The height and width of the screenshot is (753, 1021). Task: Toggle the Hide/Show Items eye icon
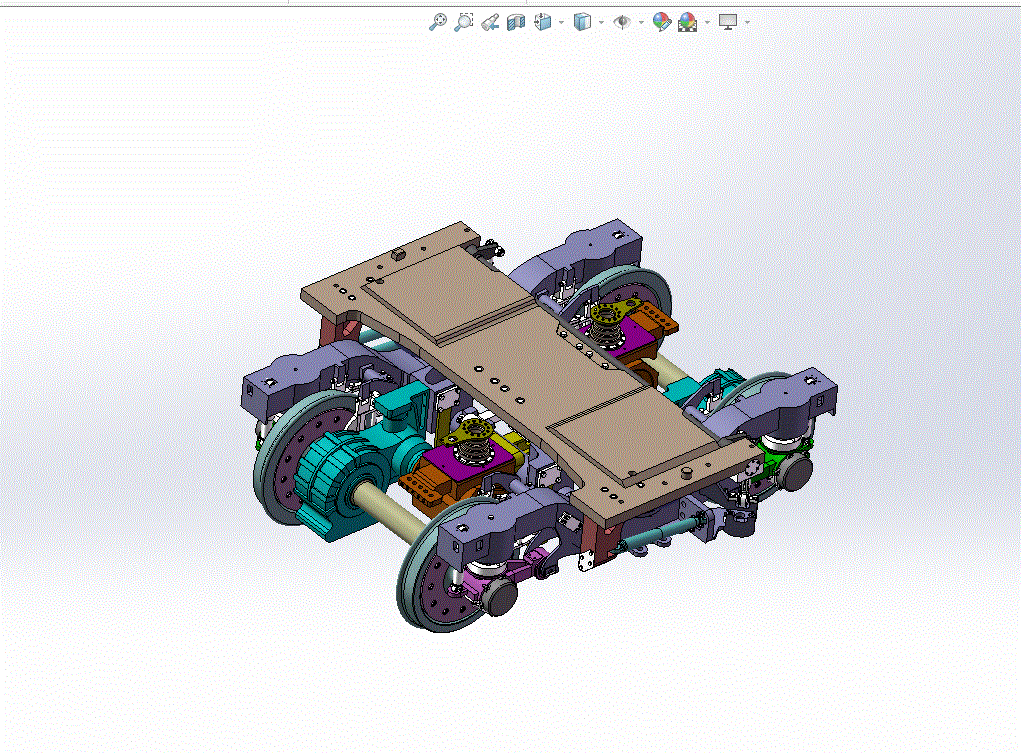click(622, 22)
